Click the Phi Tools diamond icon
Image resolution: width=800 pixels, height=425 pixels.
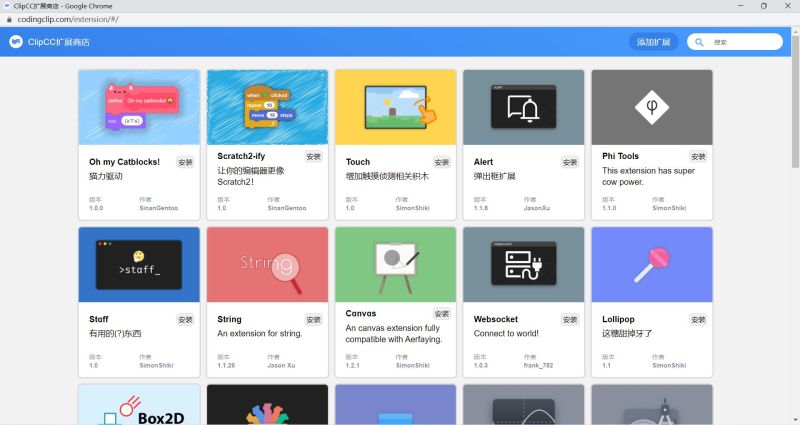coord(651,107)
